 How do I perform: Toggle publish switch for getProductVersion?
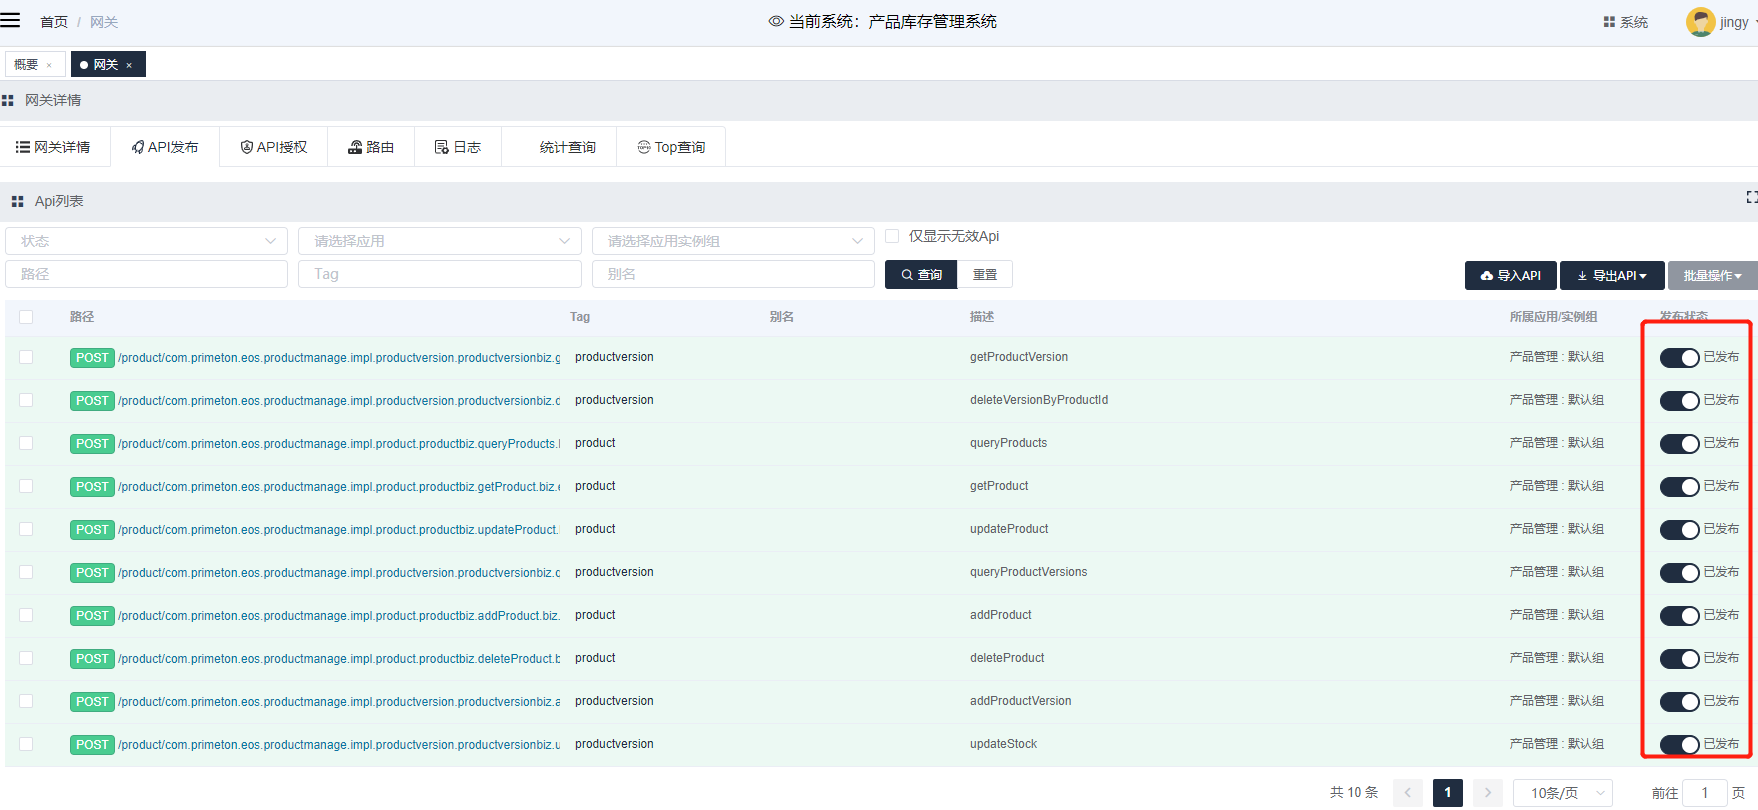pos(1679,358)
